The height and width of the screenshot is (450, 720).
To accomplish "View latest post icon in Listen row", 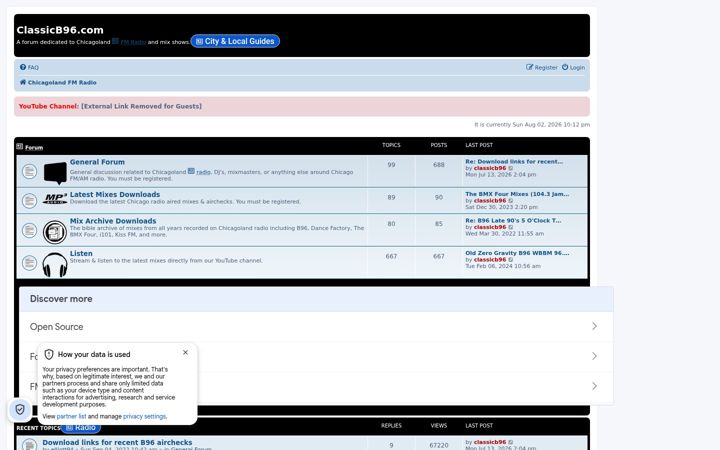I will pyautogui.click(x=511, y=260).
